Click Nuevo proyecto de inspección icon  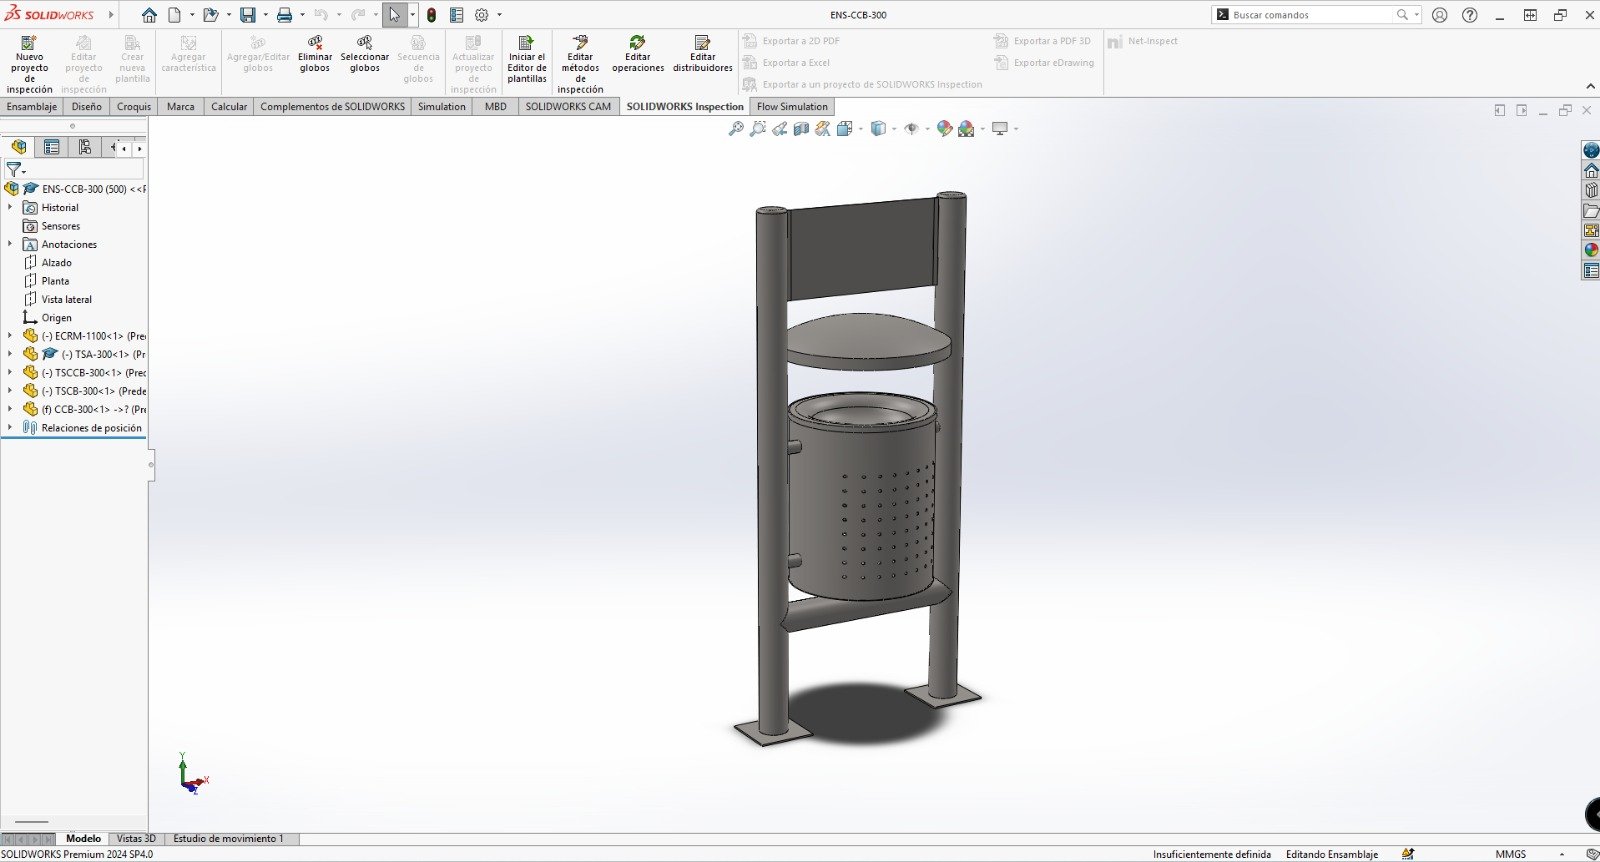click(x=29, y=43)
